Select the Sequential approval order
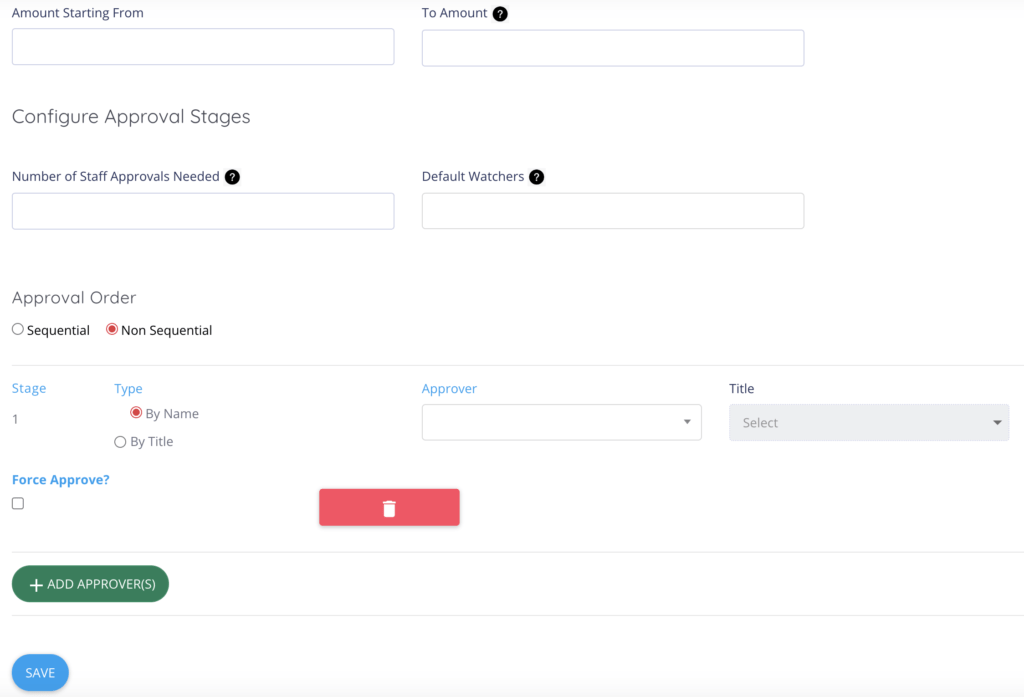This screenshot has height=697, width=1024. point(18,330)
